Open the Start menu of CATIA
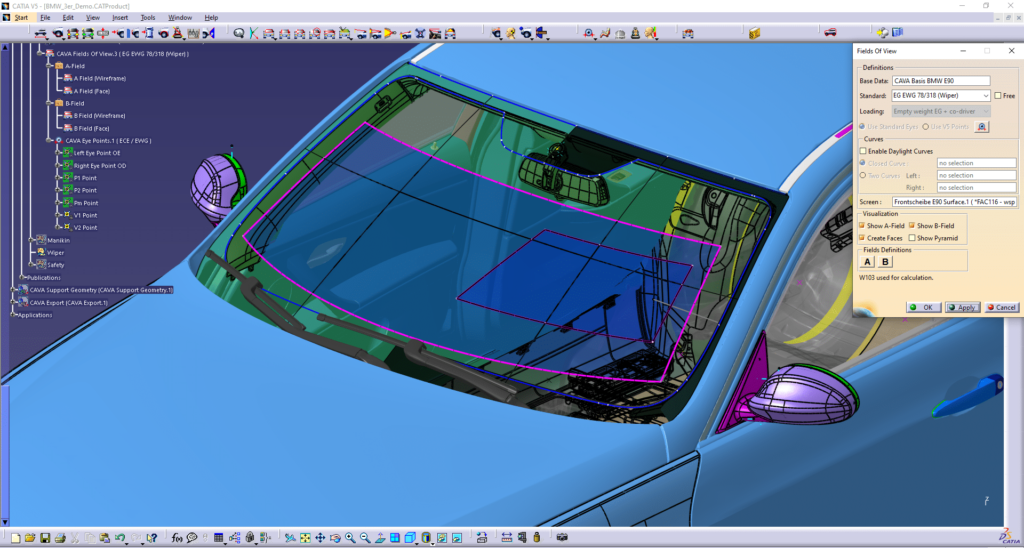This screenshot has width=1024, height=548. [x=21, y=18]
